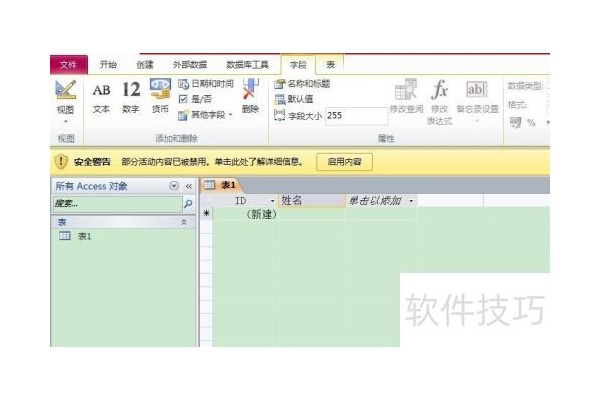The height and width of the screenshot is (400, 600).
Task: Click the (新建) cell
Action: (245, 214)
